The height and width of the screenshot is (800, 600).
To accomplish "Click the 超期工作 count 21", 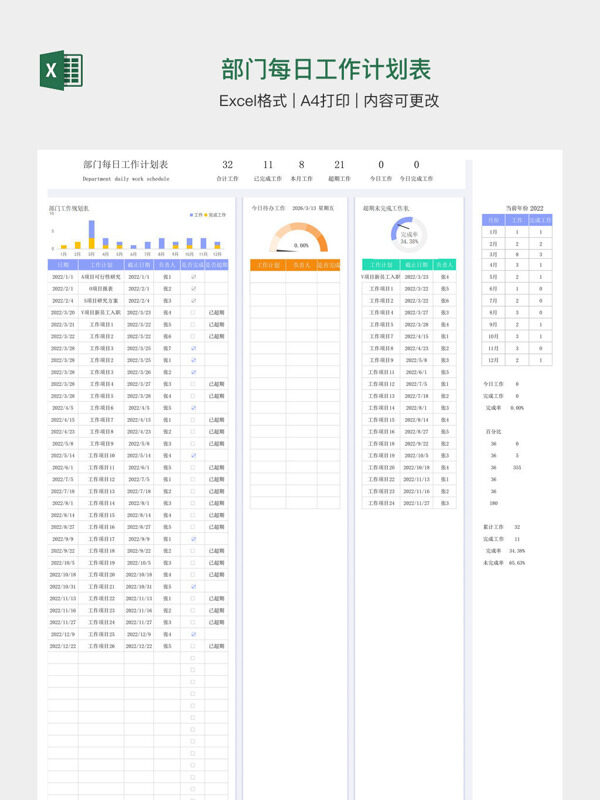I will (x=339, y=164).
